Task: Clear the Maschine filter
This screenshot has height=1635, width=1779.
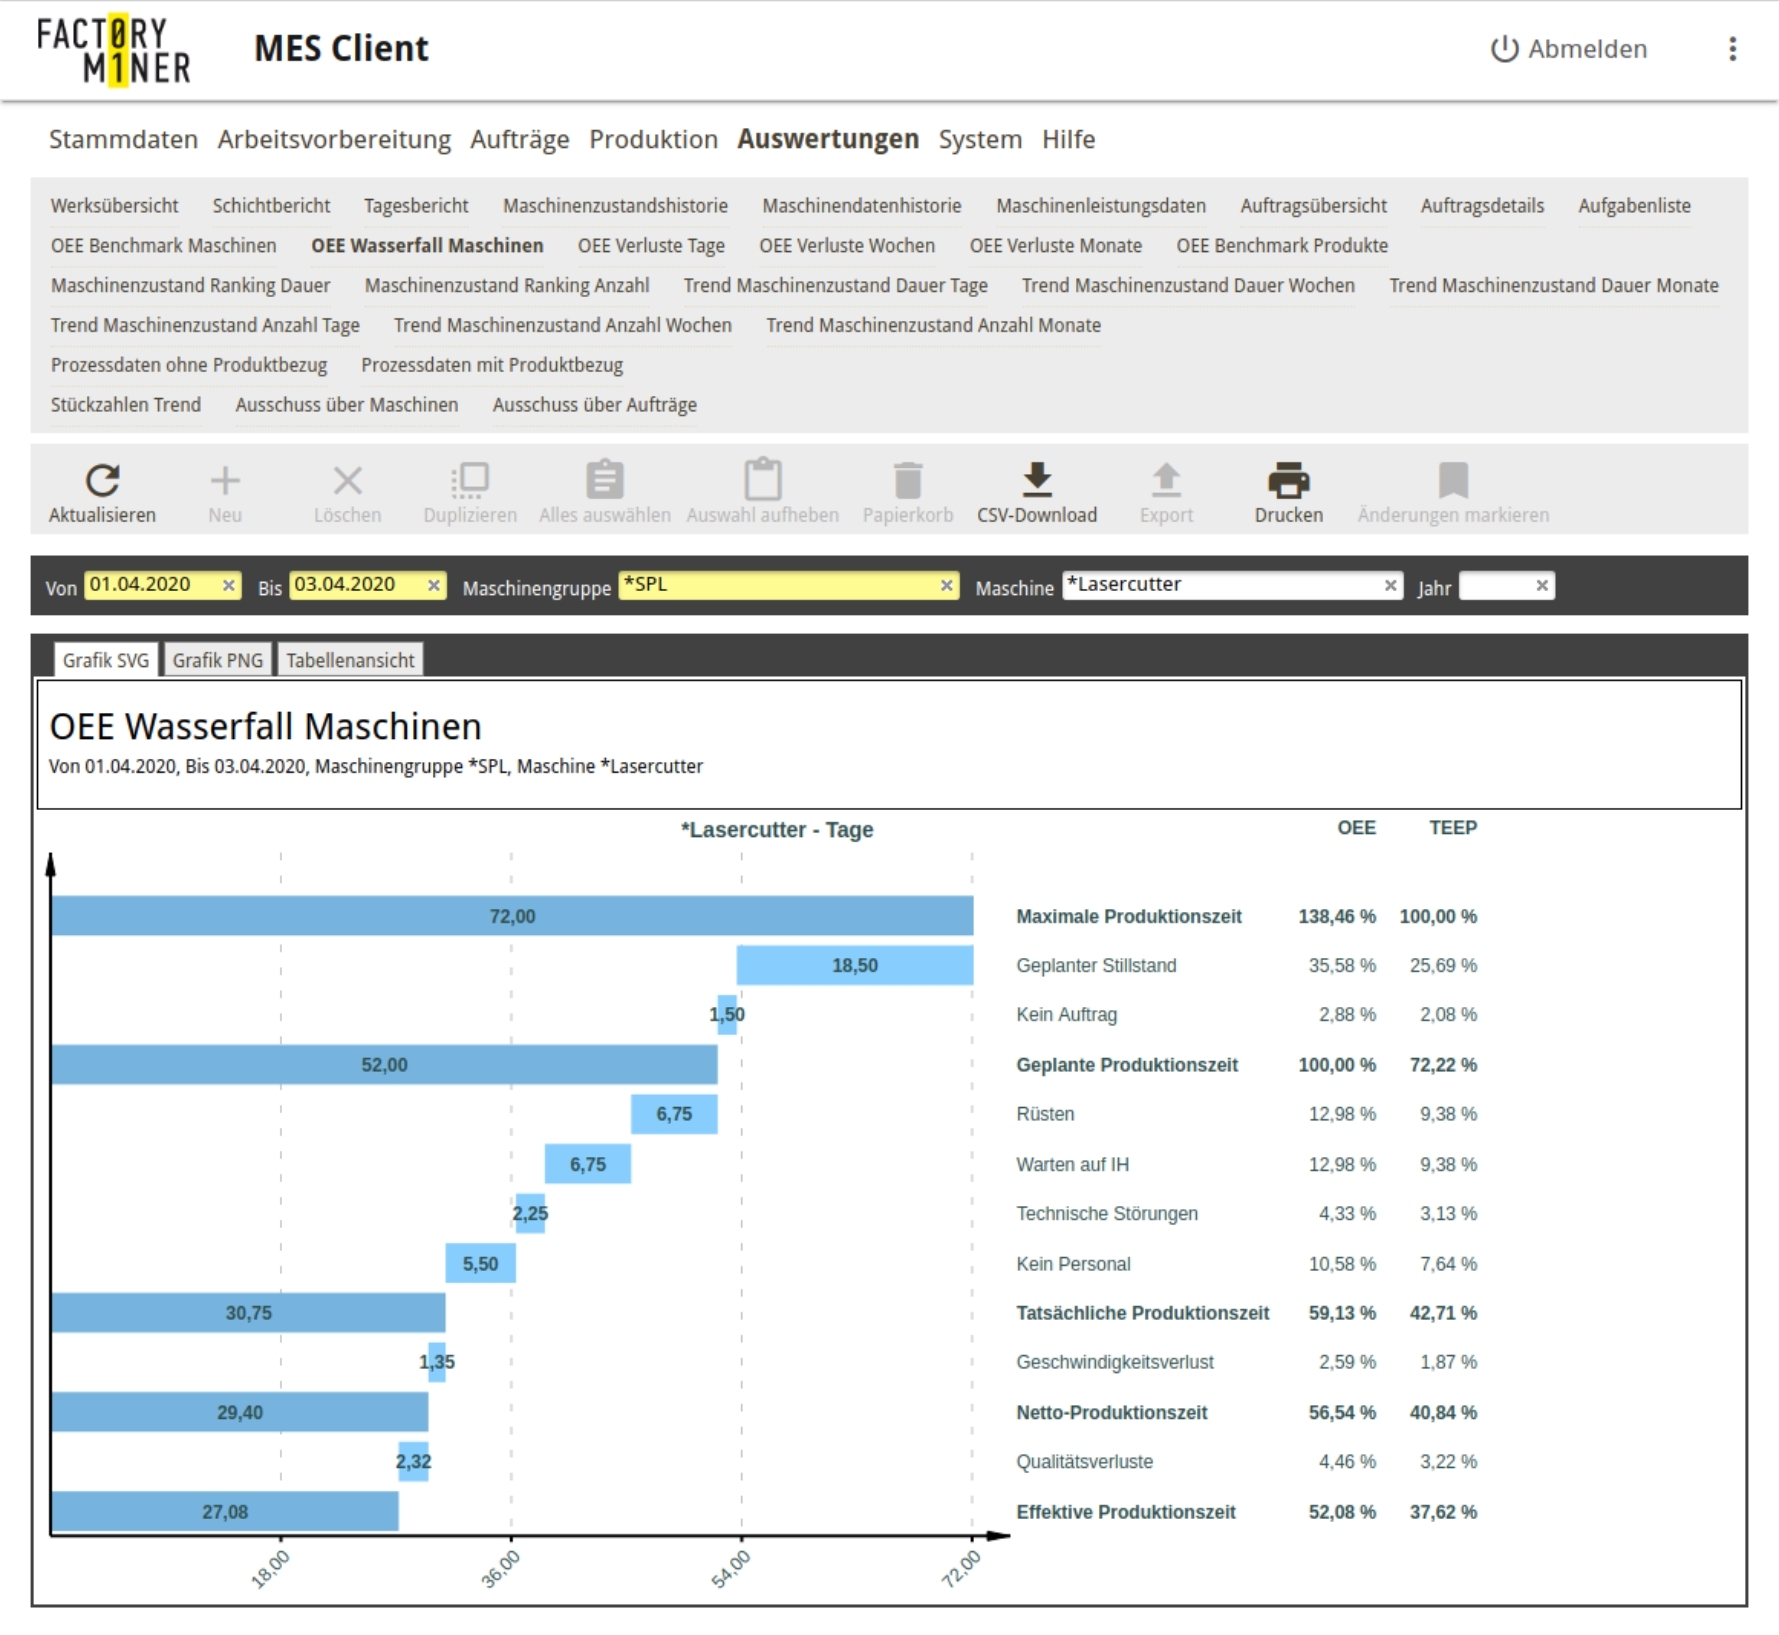Action: (1390, 586)
